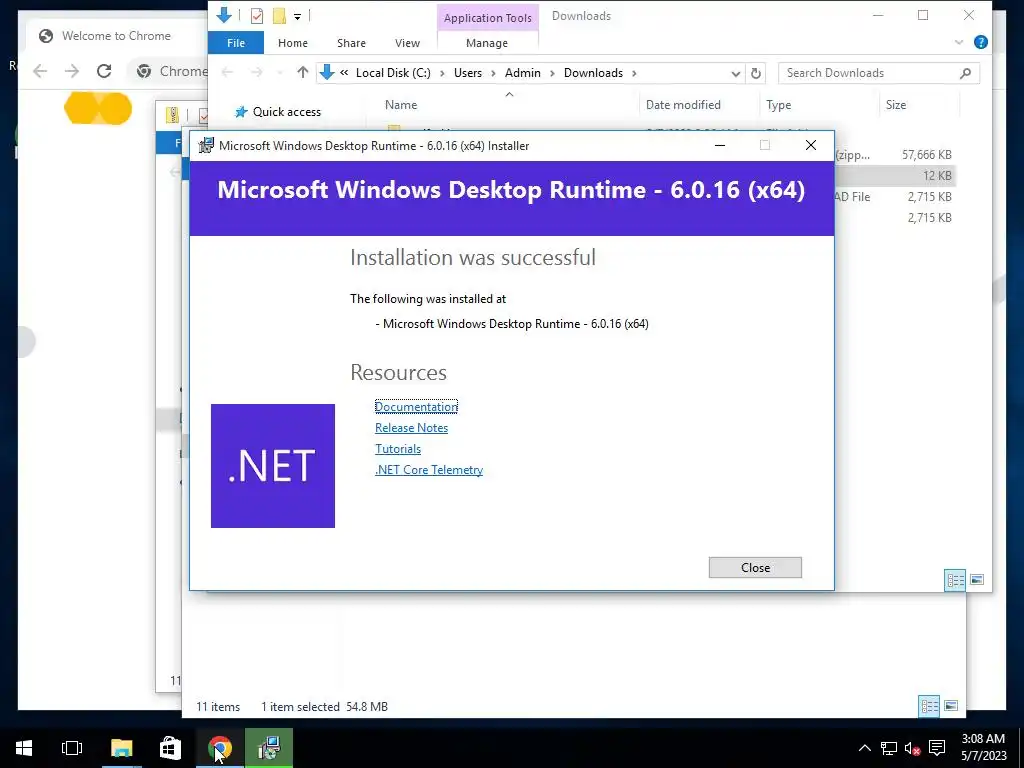Open the Tutorials link
The image size is (1024, 768).
[x=398, y=449]
